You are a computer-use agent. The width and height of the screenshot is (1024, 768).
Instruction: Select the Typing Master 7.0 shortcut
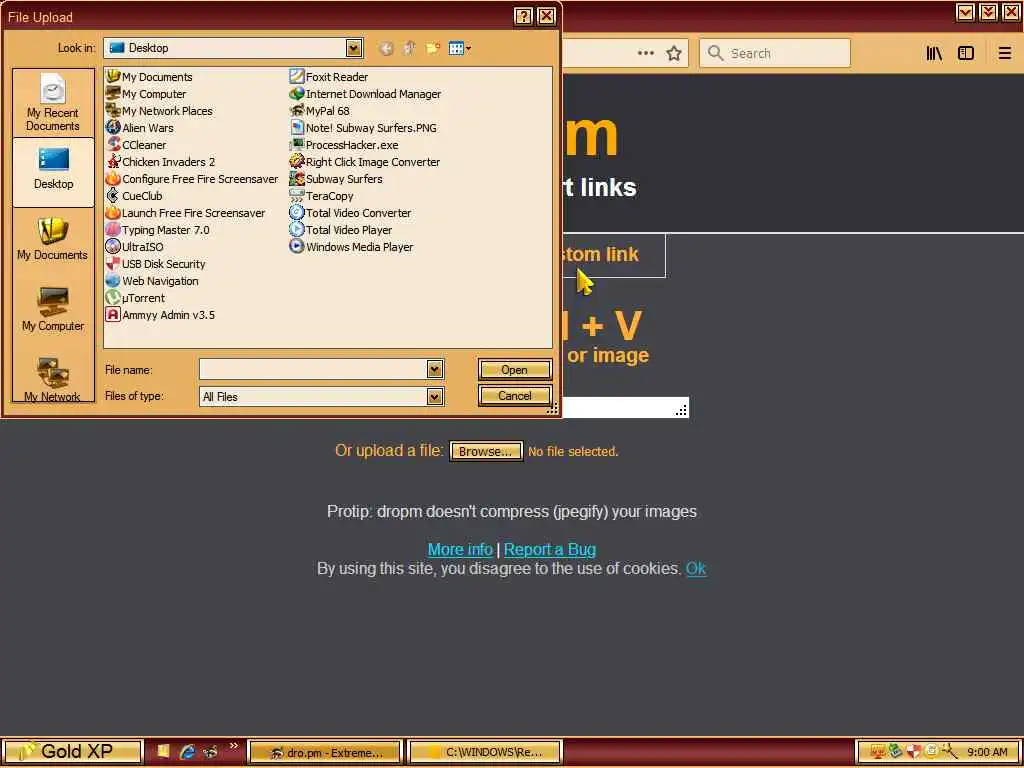click(158, 230)
